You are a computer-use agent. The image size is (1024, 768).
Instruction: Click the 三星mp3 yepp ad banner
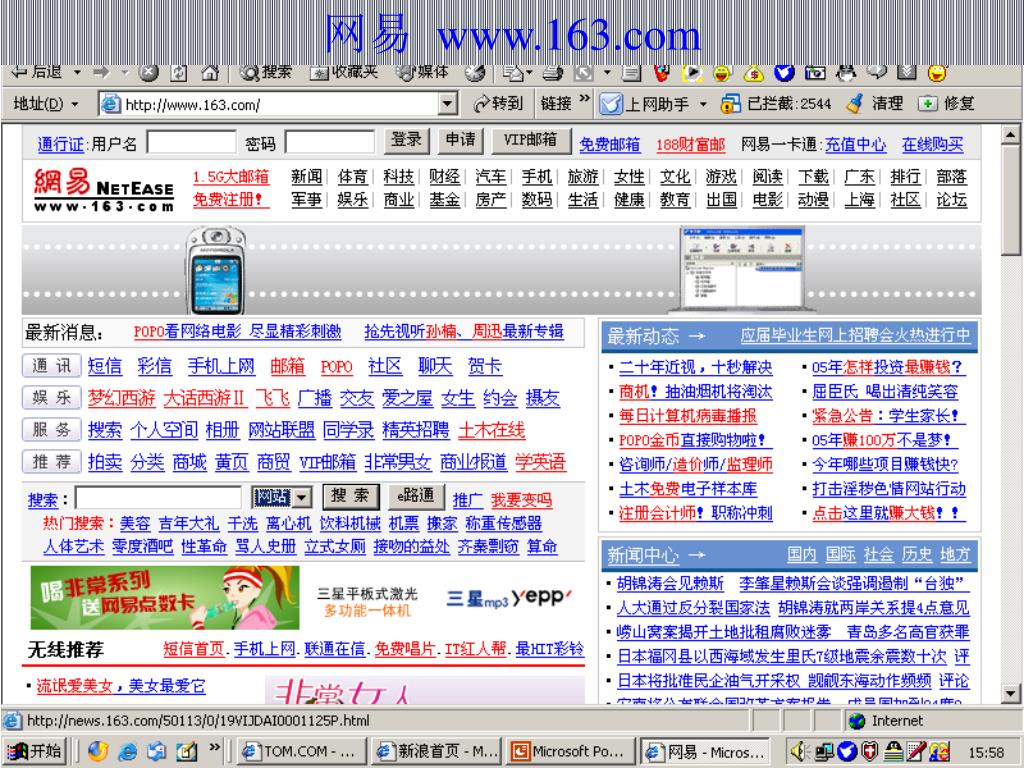coord(509,598)
